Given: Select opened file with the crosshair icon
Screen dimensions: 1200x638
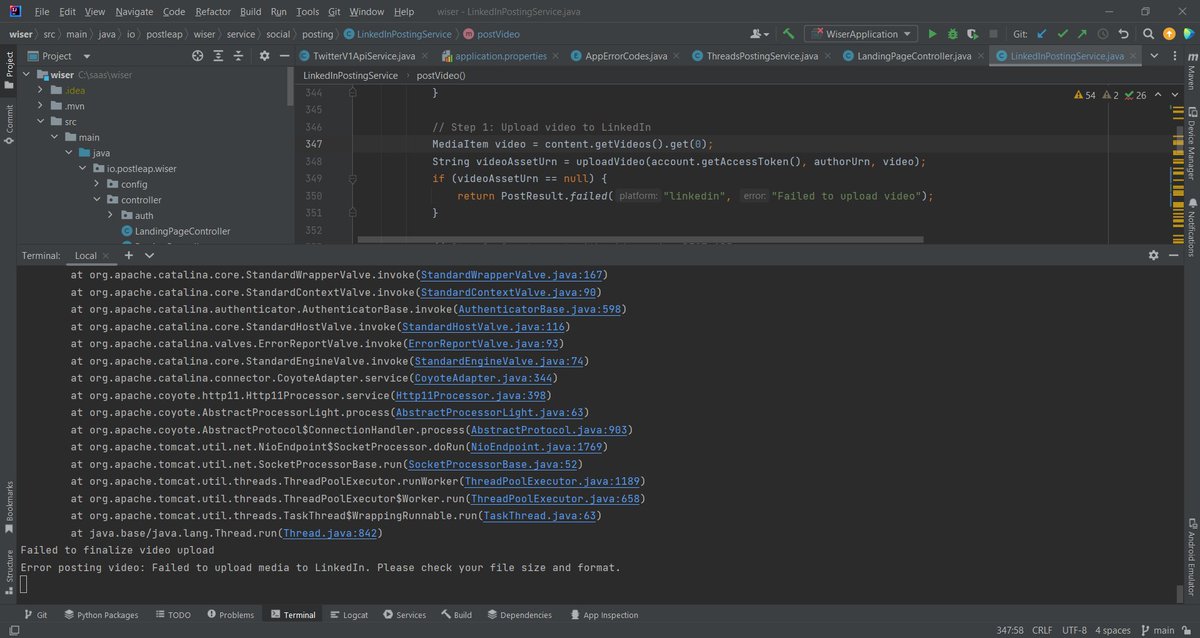Looking at the screenshot, I should click(197, 56).
